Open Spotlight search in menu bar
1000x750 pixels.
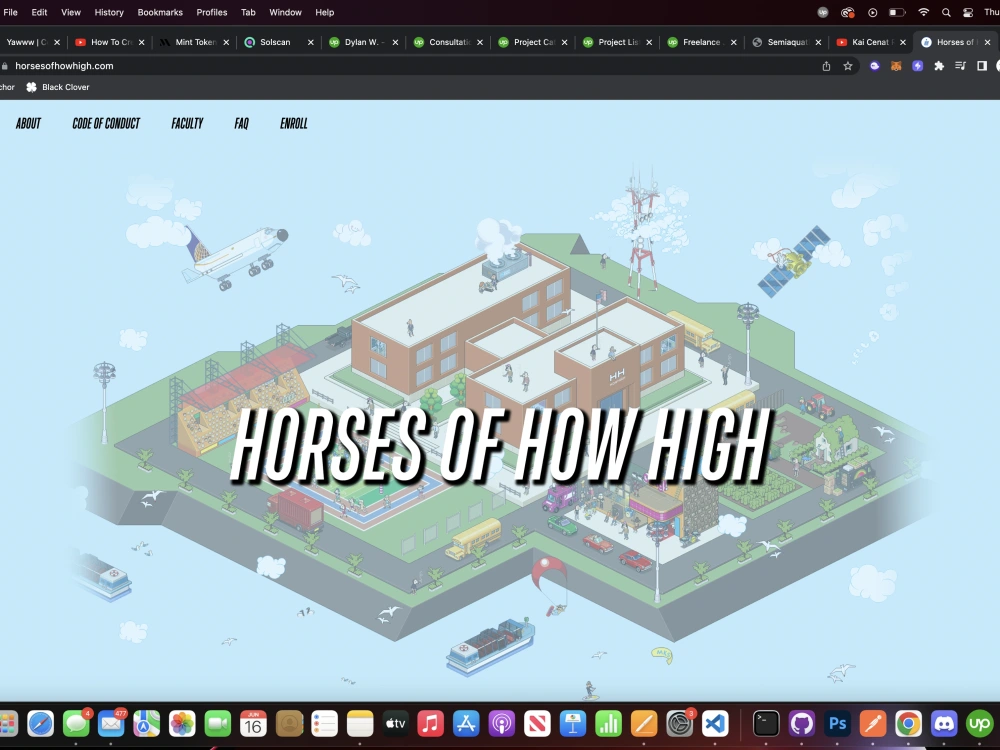946,12
